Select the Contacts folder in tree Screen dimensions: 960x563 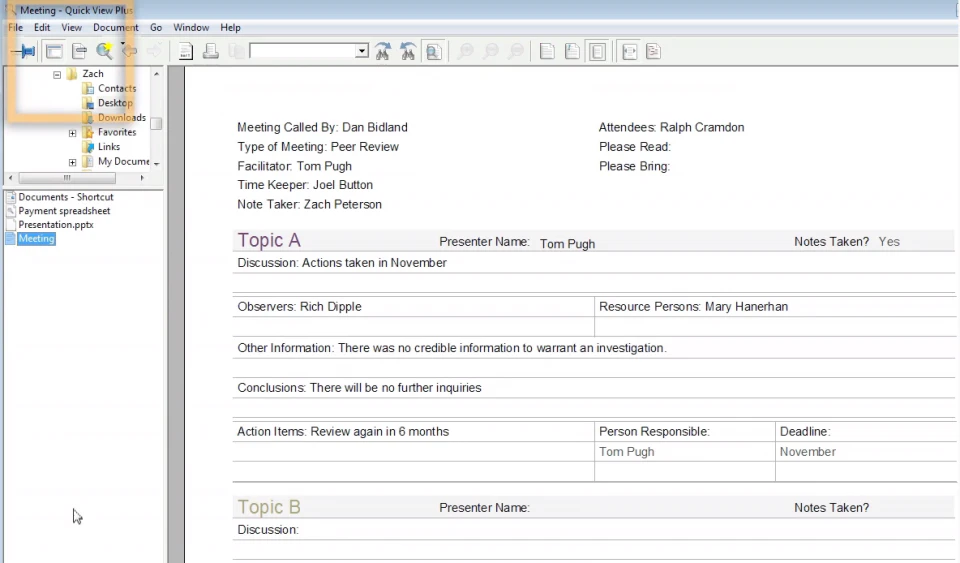tap(117, 88)
